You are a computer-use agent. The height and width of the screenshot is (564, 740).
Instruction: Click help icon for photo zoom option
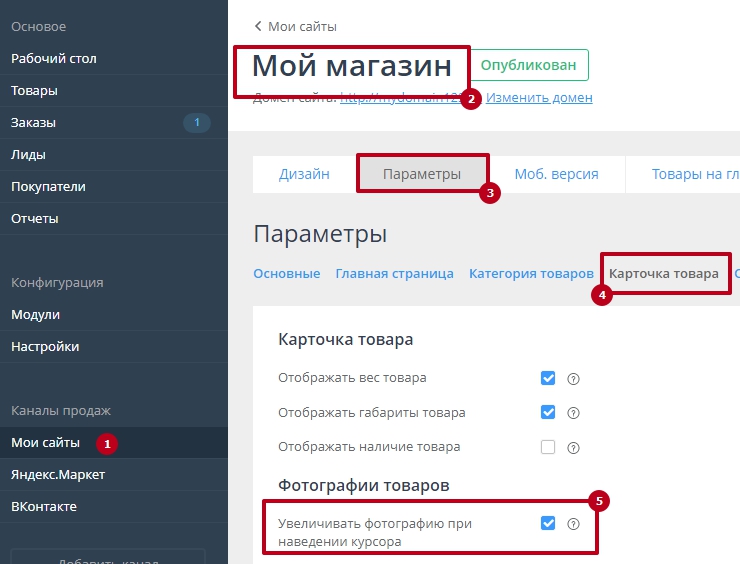tap(574, 524)
